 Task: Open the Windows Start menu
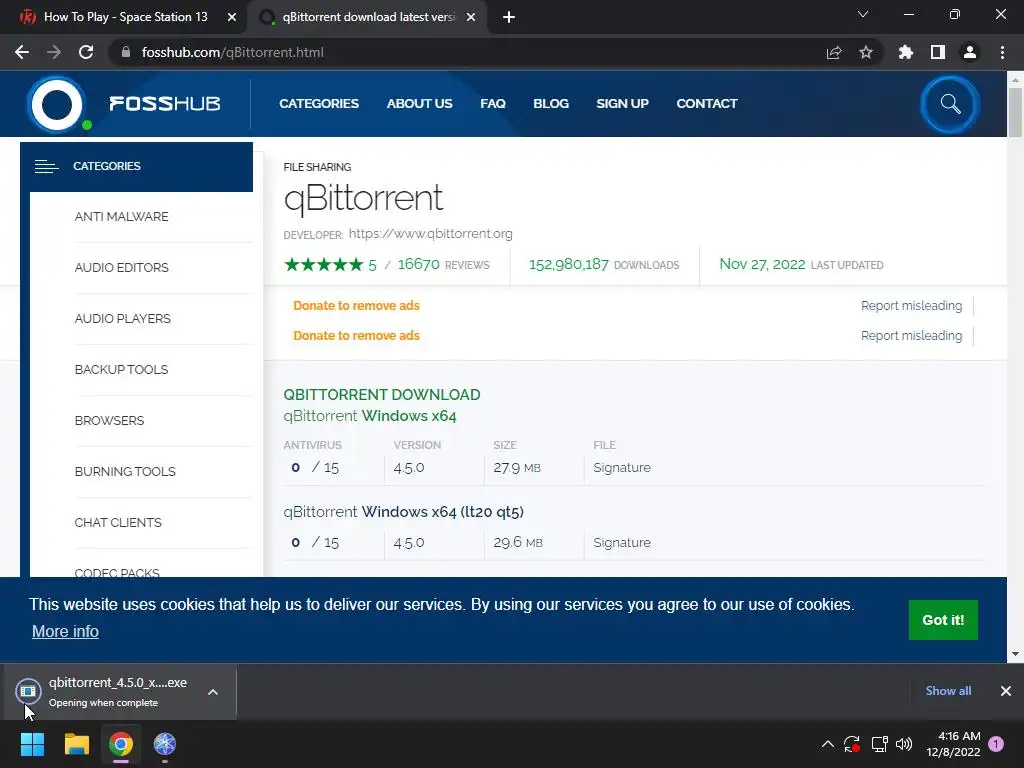[32, 744]
